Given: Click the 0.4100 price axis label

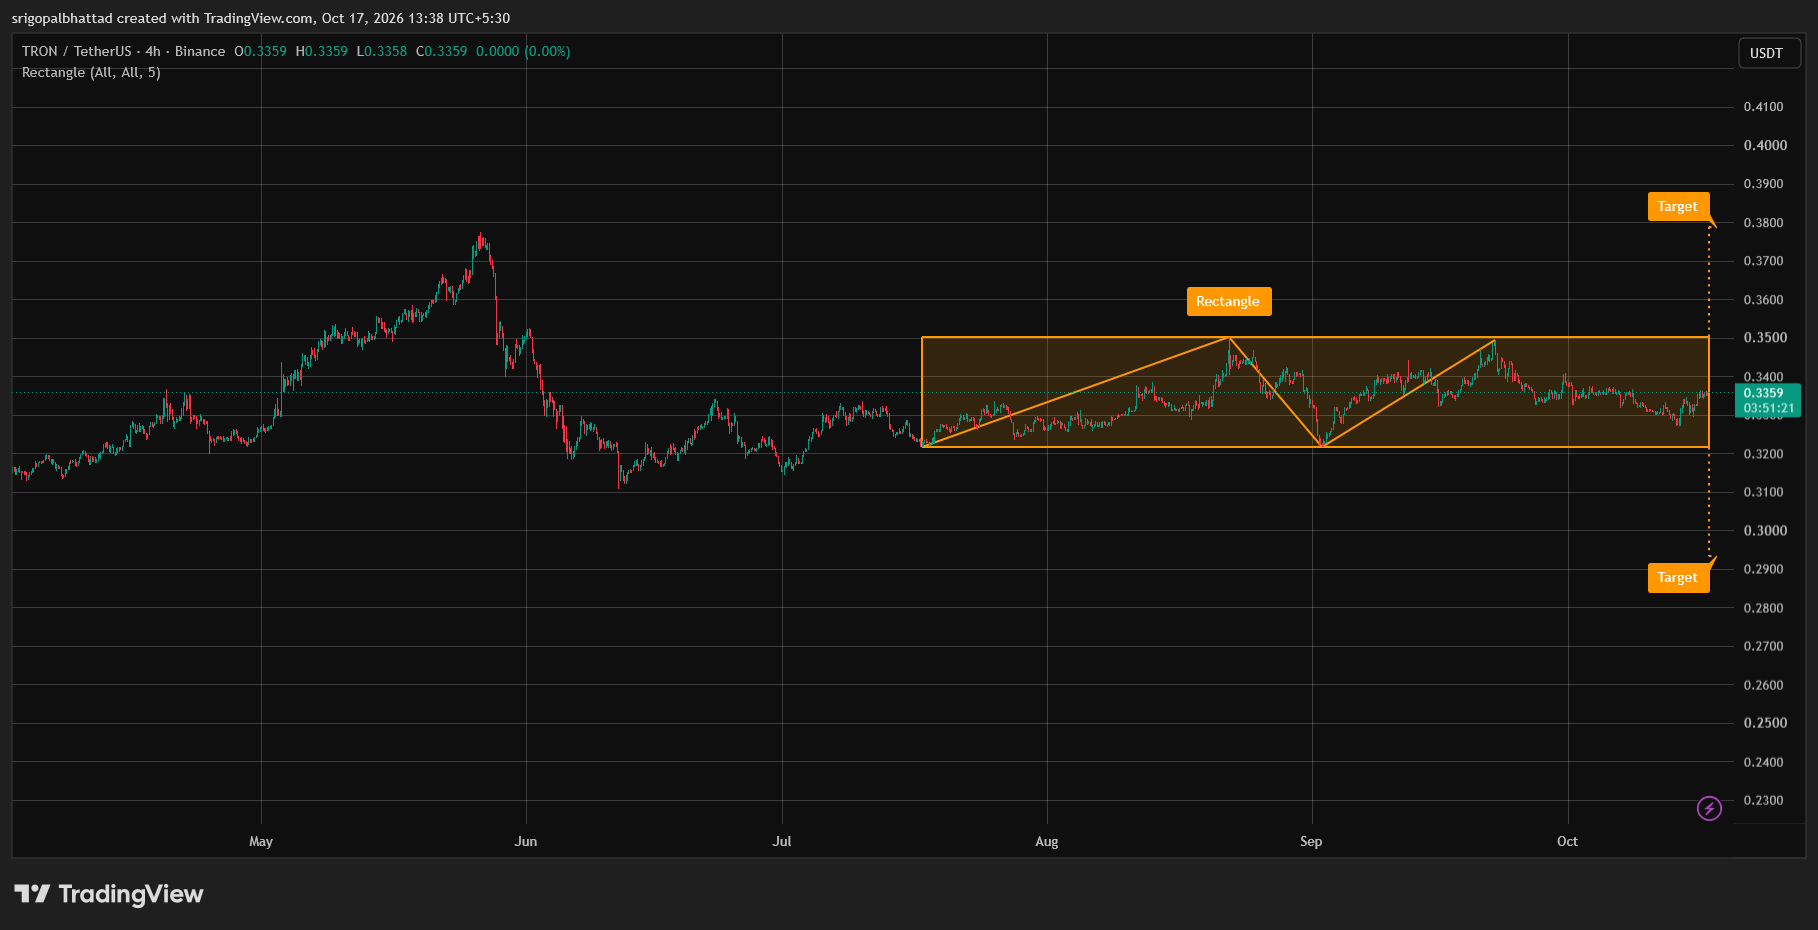Looking at the screenshot, I should (x=1764, y=107).
